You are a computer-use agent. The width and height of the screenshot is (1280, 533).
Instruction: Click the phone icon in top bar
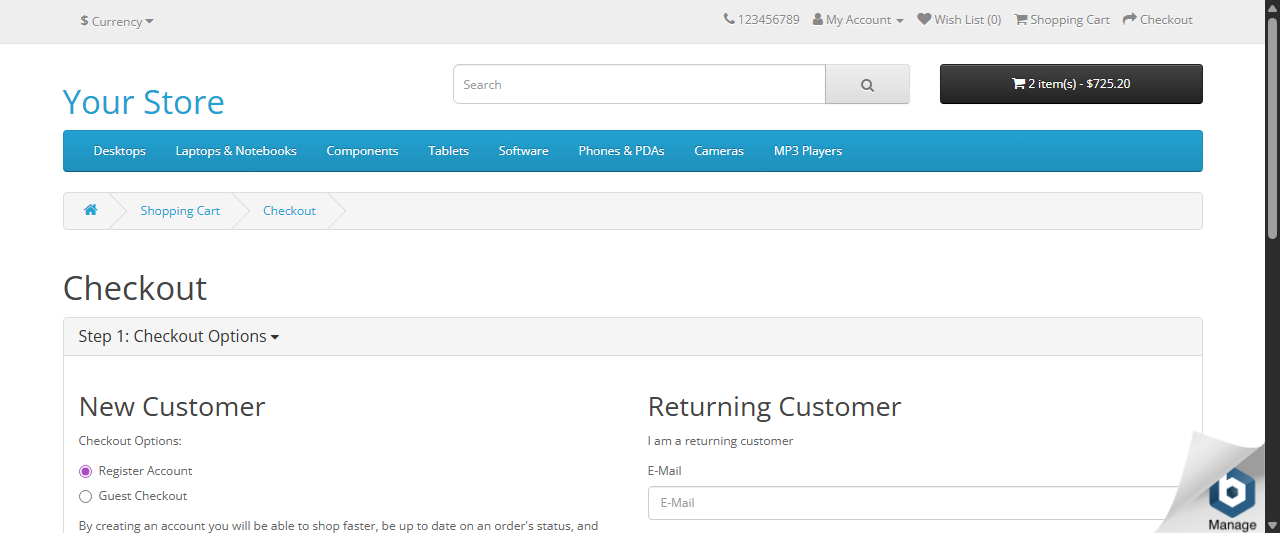coord(729,20)
